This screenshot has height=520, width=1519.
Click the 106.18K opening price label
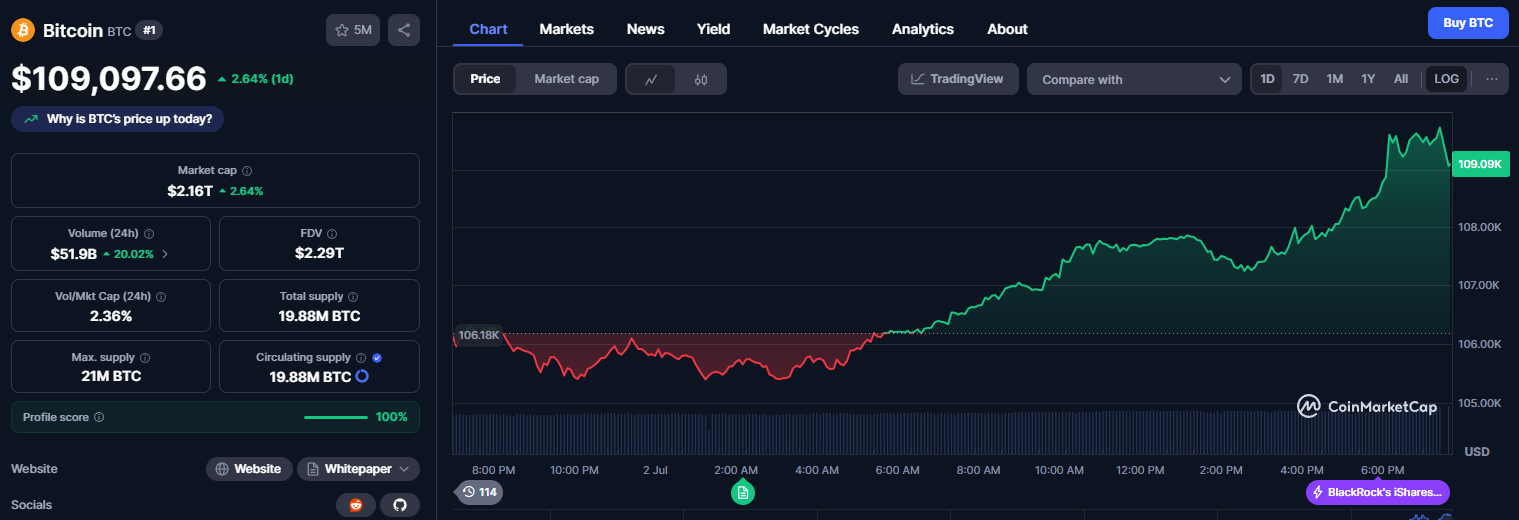point(478,334)
